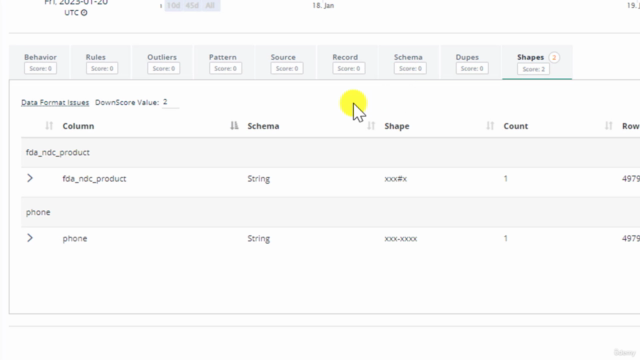Select the All time range button
Viewport: 640px width, 360px height.
(210, 5)
